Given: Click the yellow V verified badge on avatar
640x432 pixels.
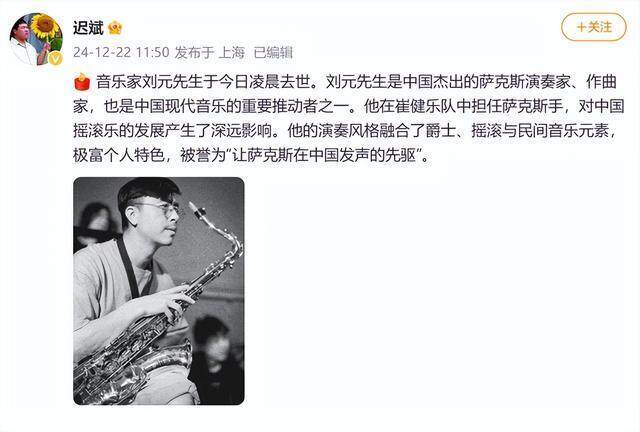Looking at the screenshot, I should (x=56, y=59).
